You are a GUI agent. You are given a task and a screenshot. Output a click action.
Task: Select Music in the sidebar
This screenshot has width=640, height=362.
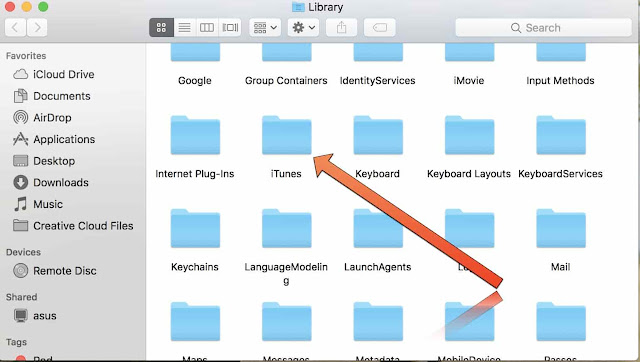[38, 204]
